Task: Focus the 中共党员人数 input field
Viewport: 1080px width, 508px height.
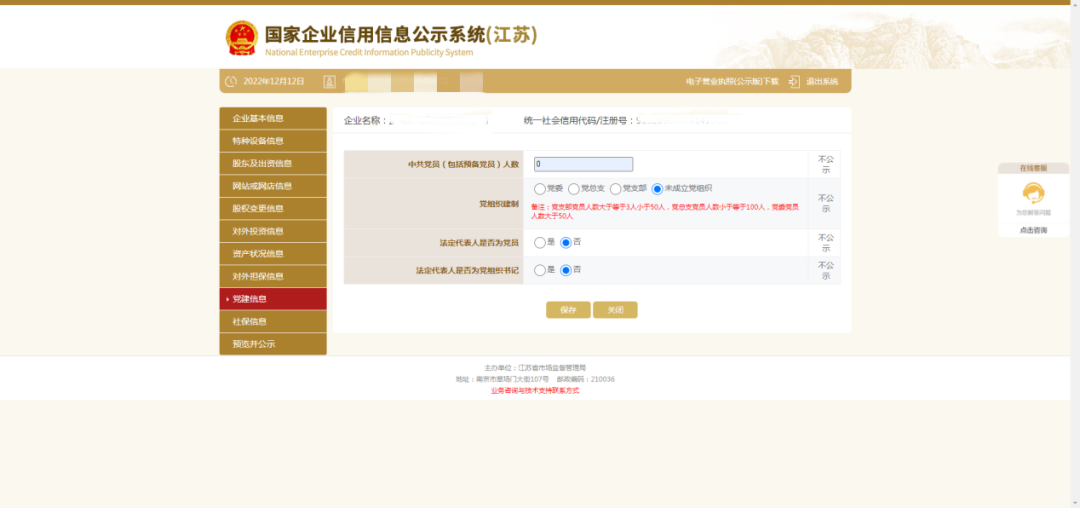Action: (583, 164)
